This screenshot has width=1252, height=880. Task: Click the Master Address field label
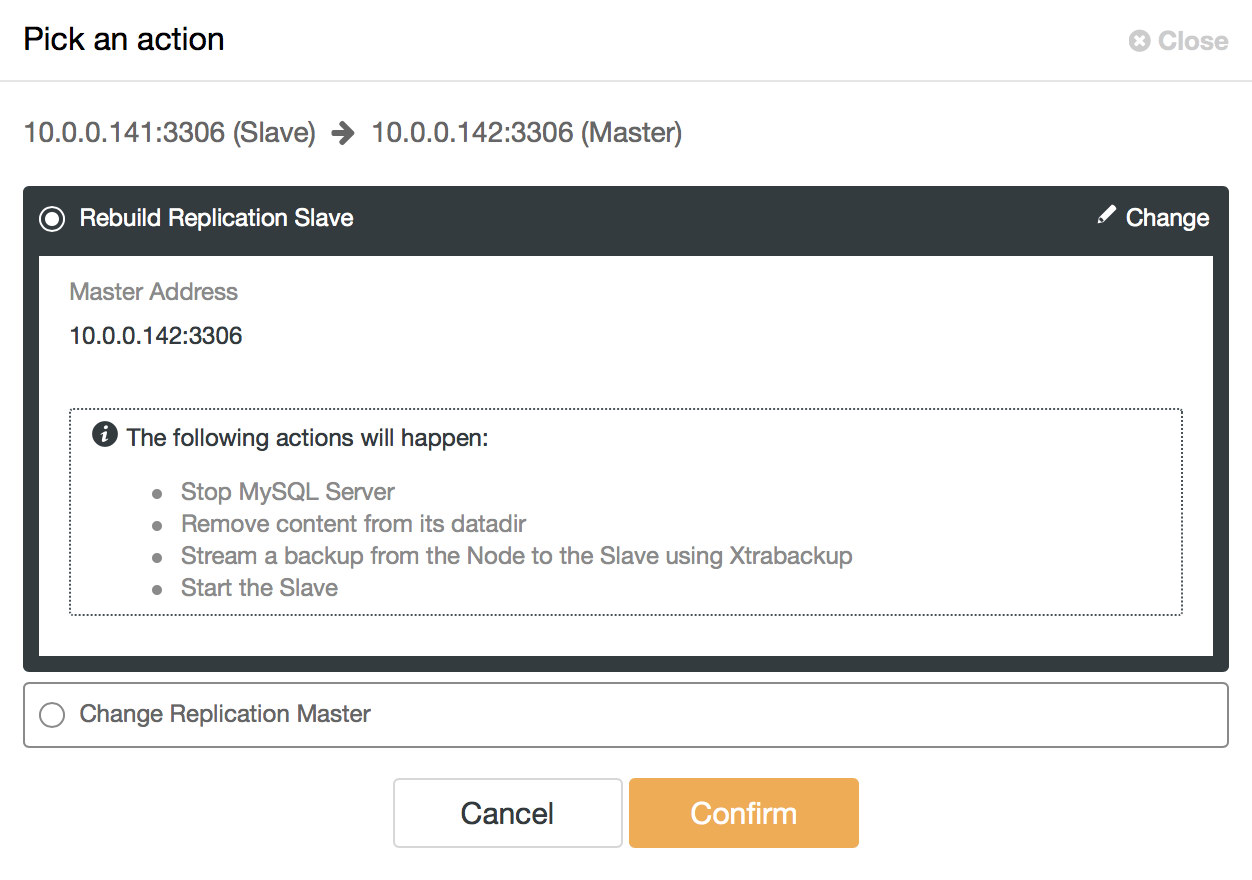[x=154, y=292]
